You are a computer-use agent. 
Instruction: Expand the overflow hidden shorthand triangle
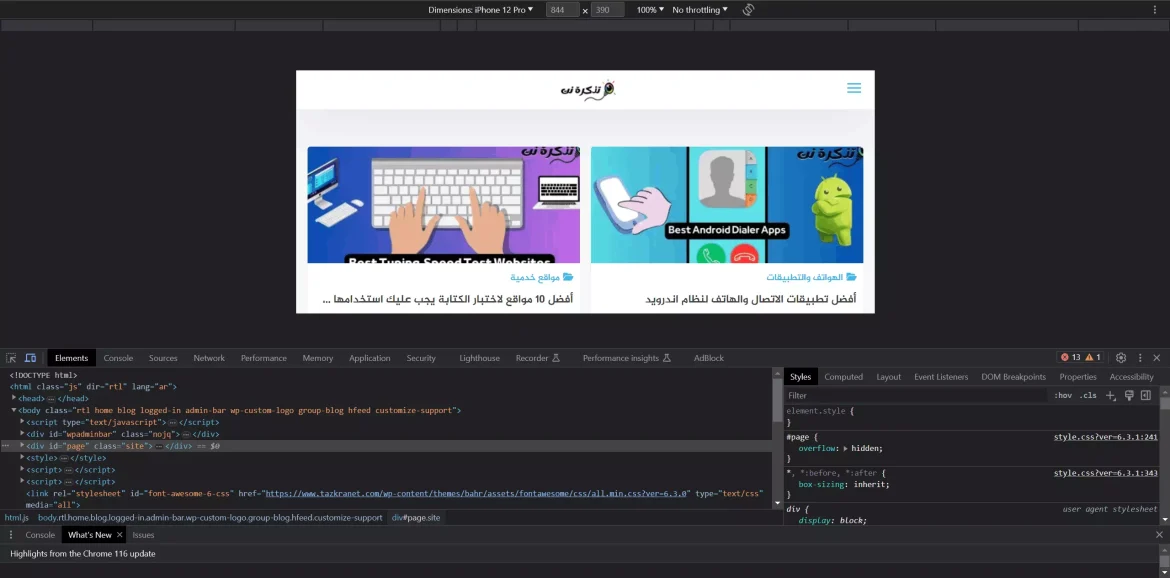coord(845,449)
